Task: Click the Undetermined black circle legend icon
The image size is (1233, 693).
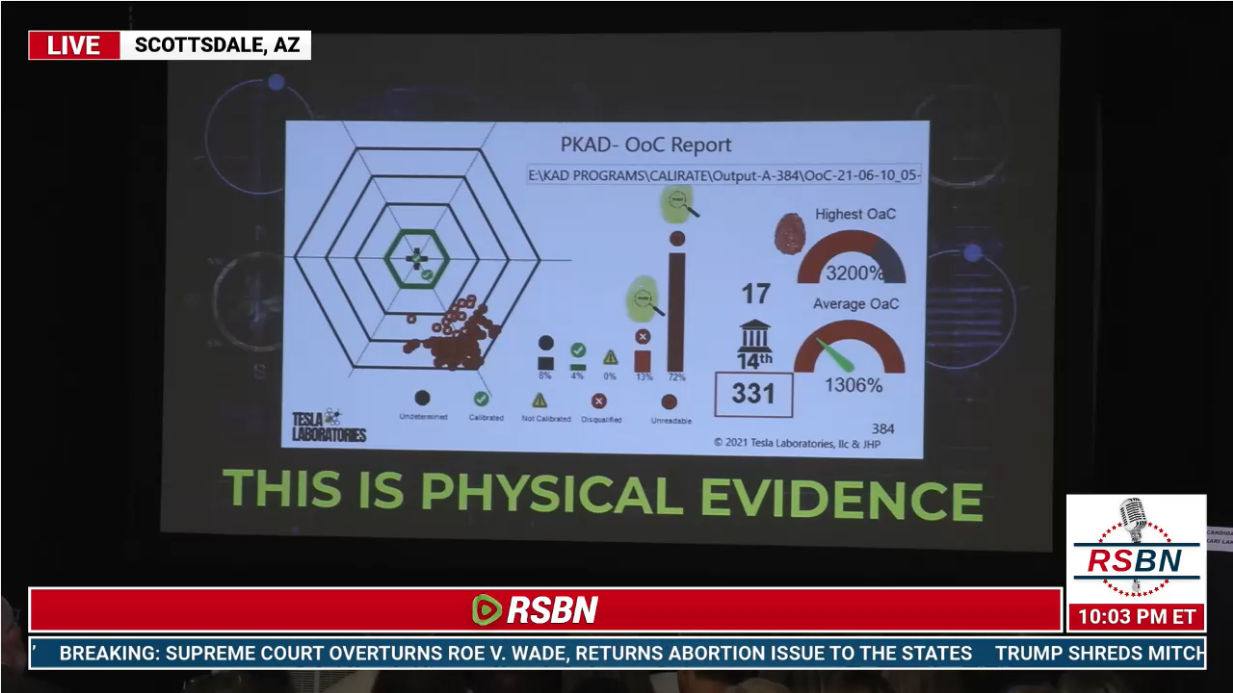Action: (x=422, y=398)
